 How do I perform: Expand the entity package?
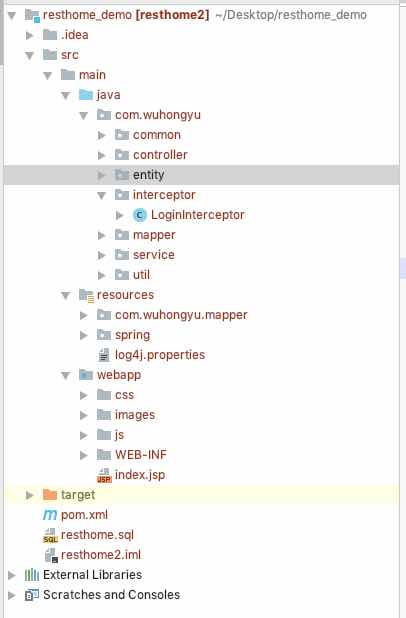pyautogui.click(x=102, y=175)
